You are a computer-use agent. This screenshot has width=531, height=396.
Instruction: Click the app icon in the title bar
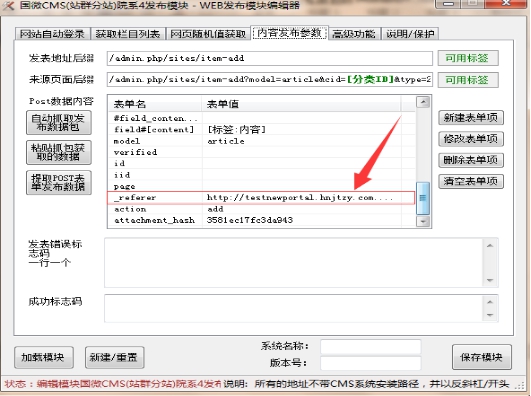pyautogui.click(x=8, y=5)
